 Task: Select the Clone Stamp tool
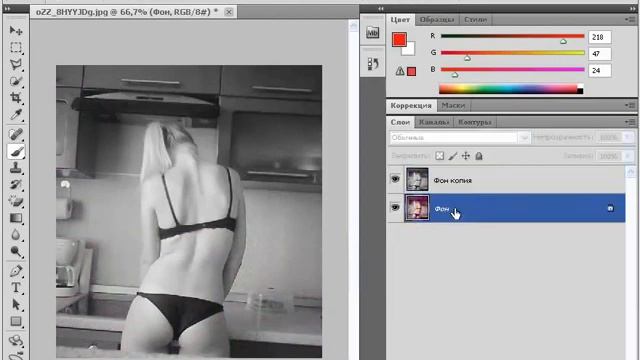[16, 168]
